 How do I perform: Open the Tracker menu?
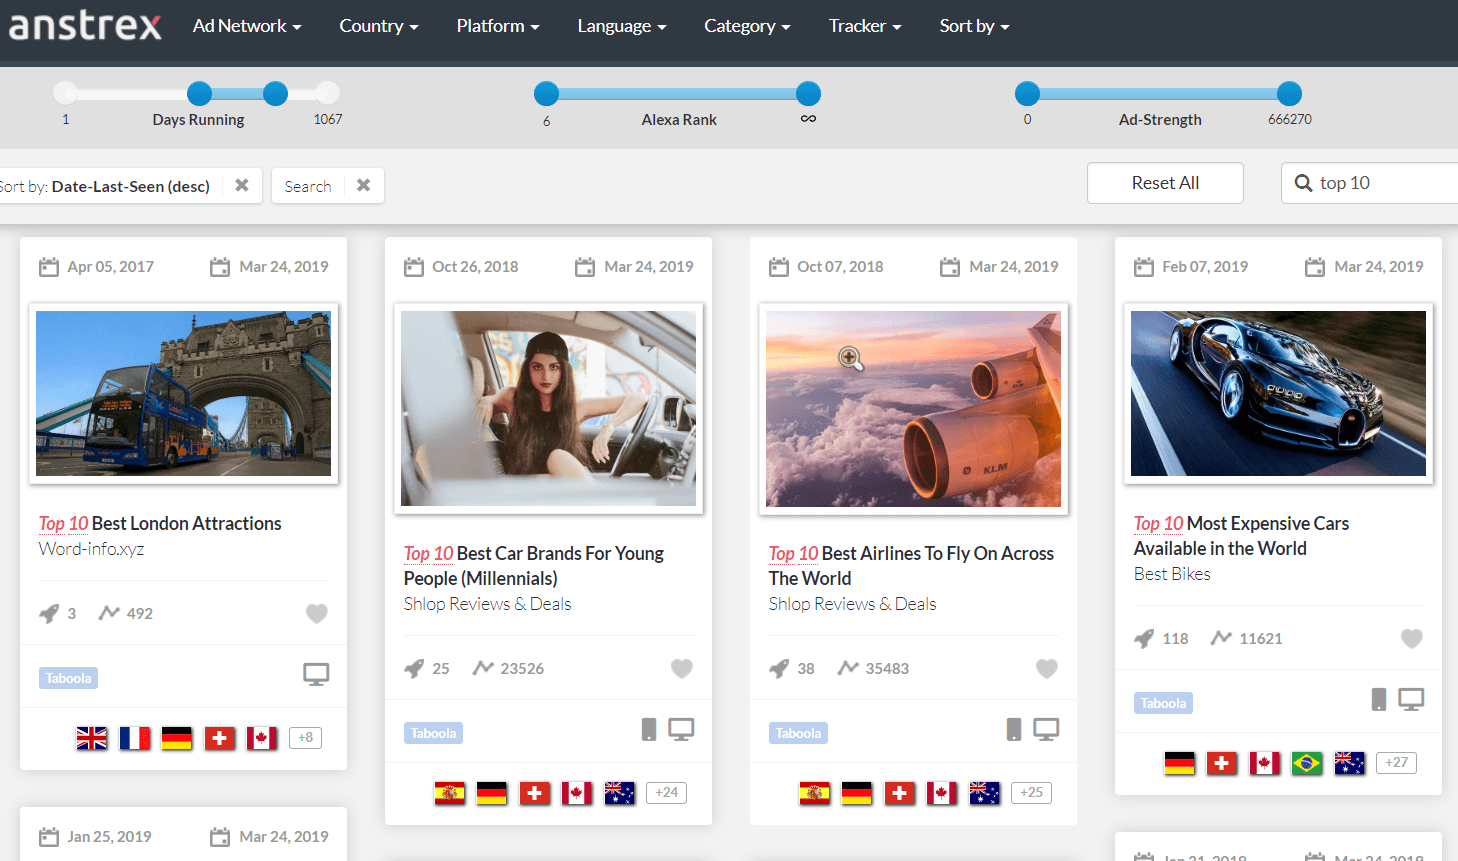click(864, 26)
